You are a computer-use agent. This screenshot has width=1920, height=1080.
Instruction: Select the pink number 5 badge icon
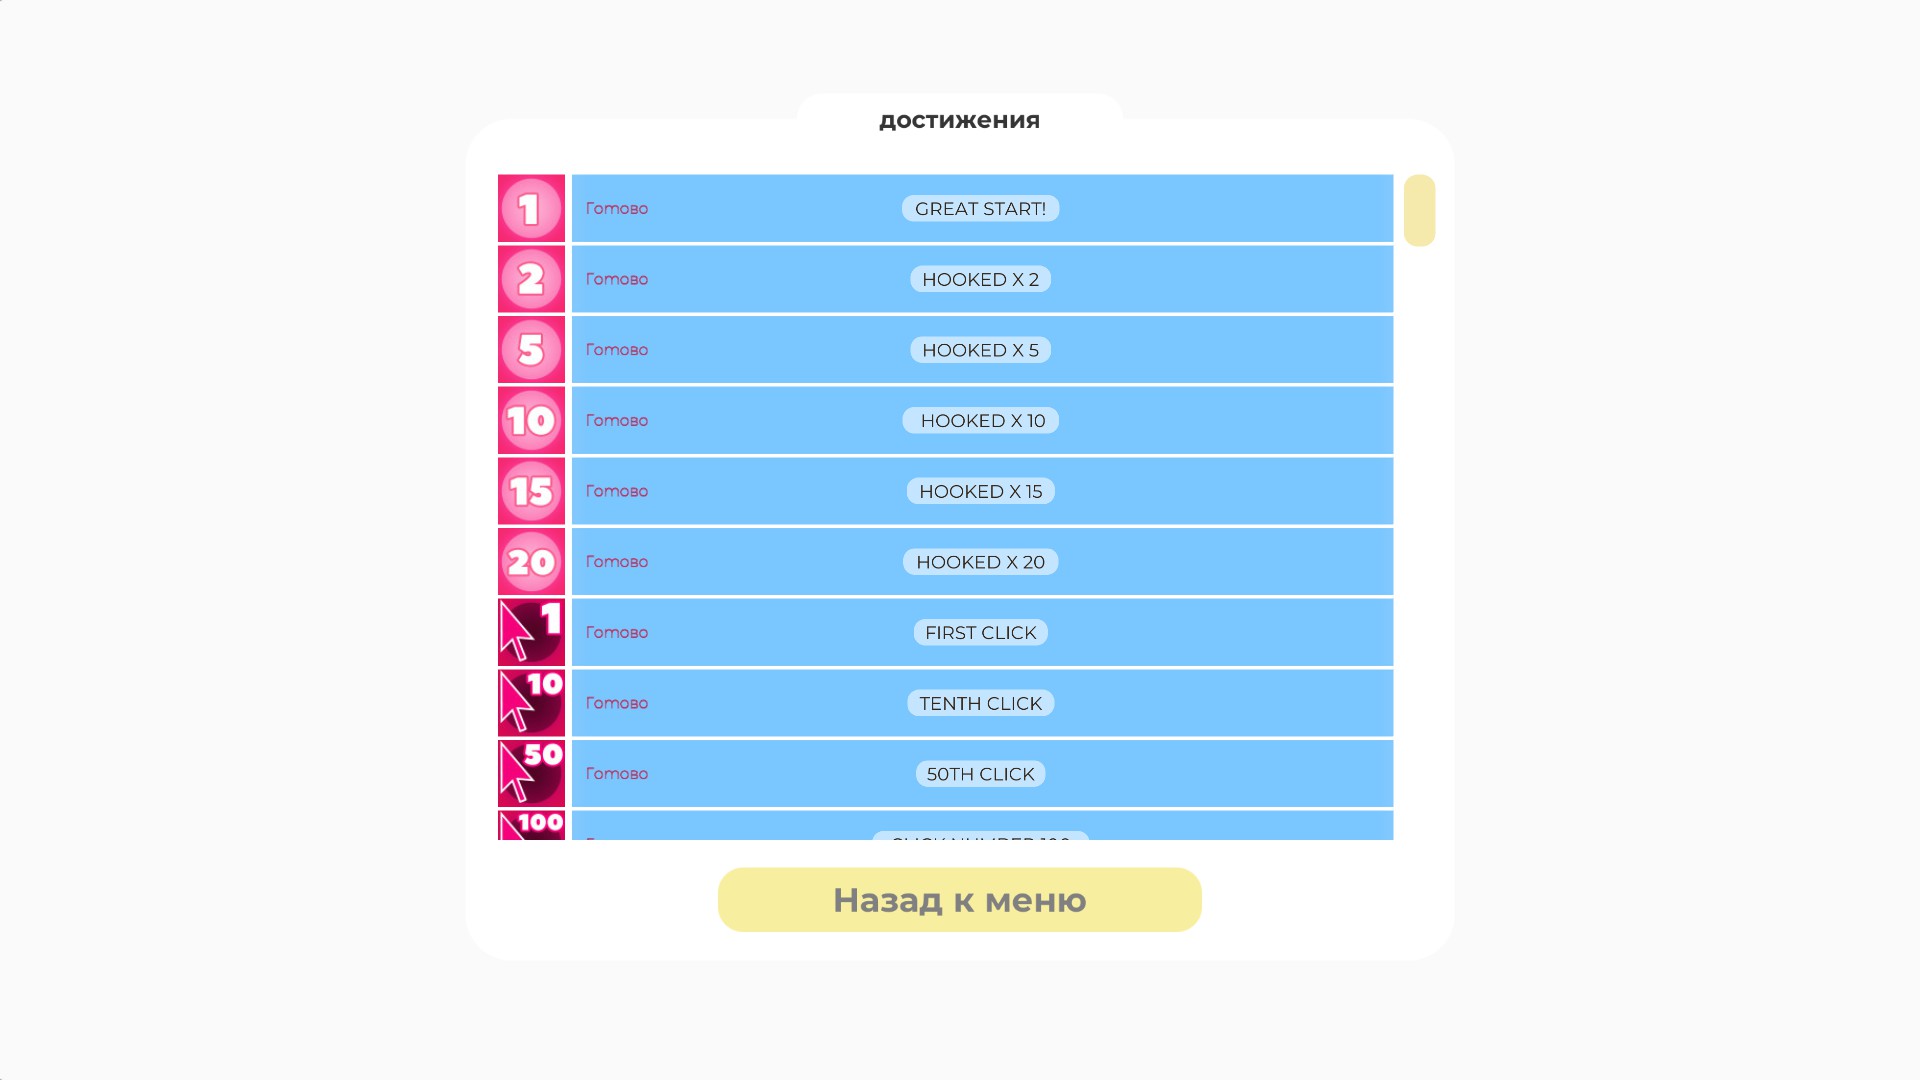(x=531, y=350)
